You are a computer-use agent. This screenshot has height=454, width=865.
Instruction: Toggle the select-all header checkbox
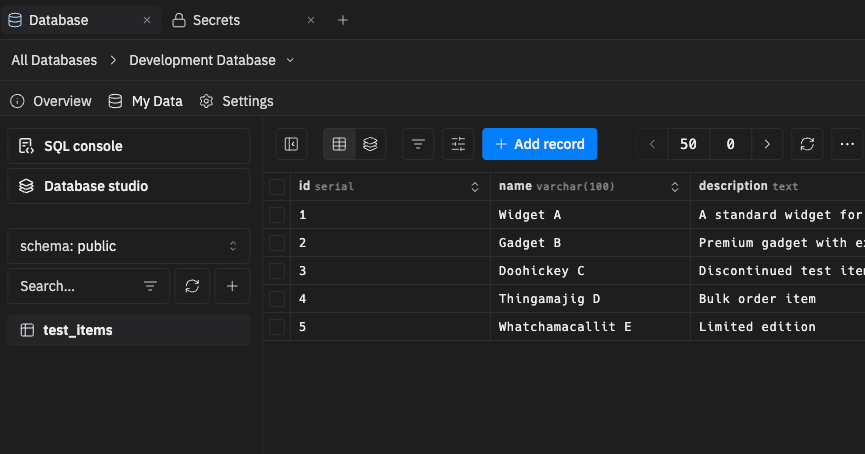point(277,186)
